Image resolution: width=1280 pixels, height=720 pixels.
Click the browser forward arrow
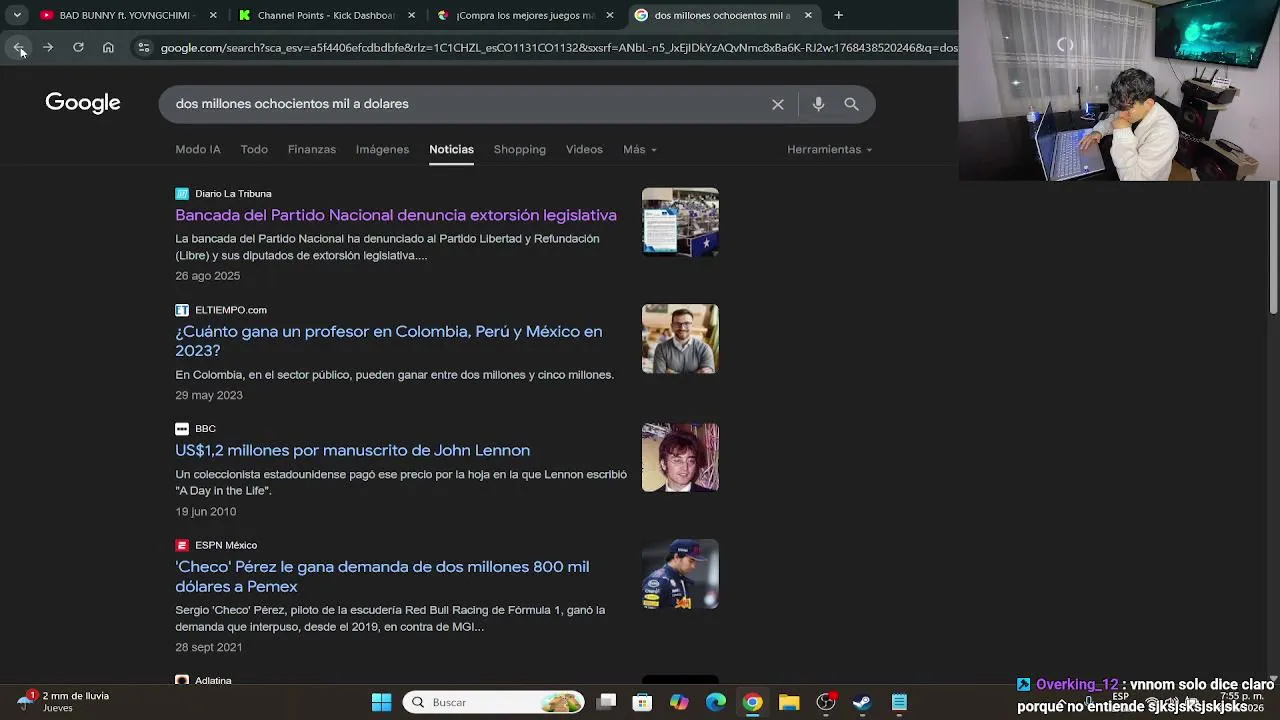[48, 47]
